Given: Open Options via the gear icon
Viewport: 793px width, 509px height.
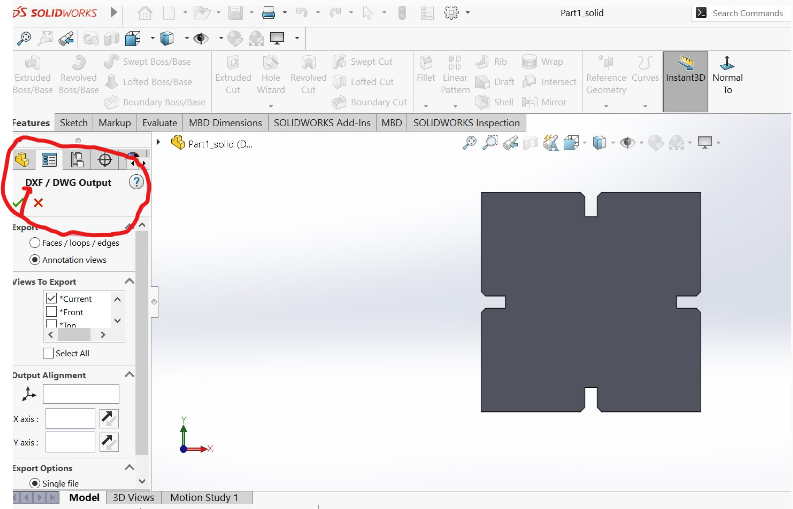Looking at the screenshot, I should click(x=451, y=13).
